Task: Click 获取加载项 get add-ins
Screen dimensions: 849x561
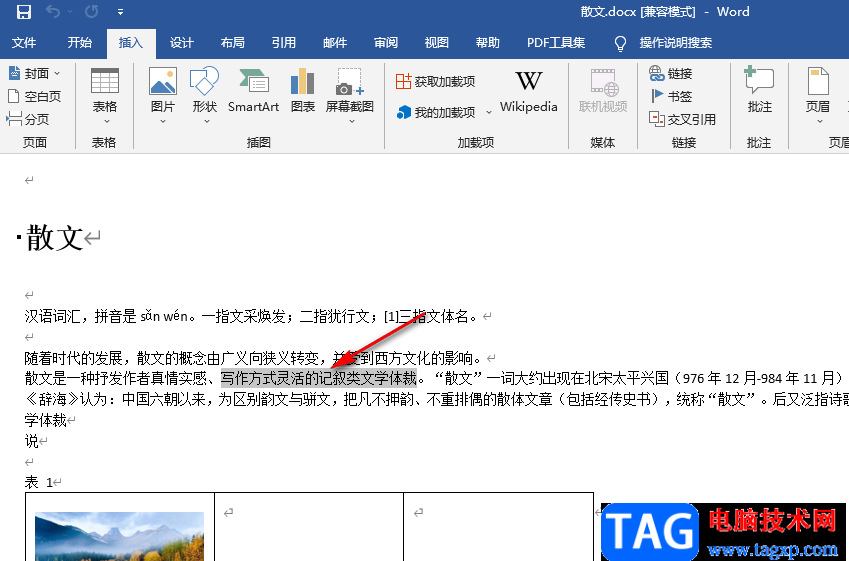Action: click(435, 81)
